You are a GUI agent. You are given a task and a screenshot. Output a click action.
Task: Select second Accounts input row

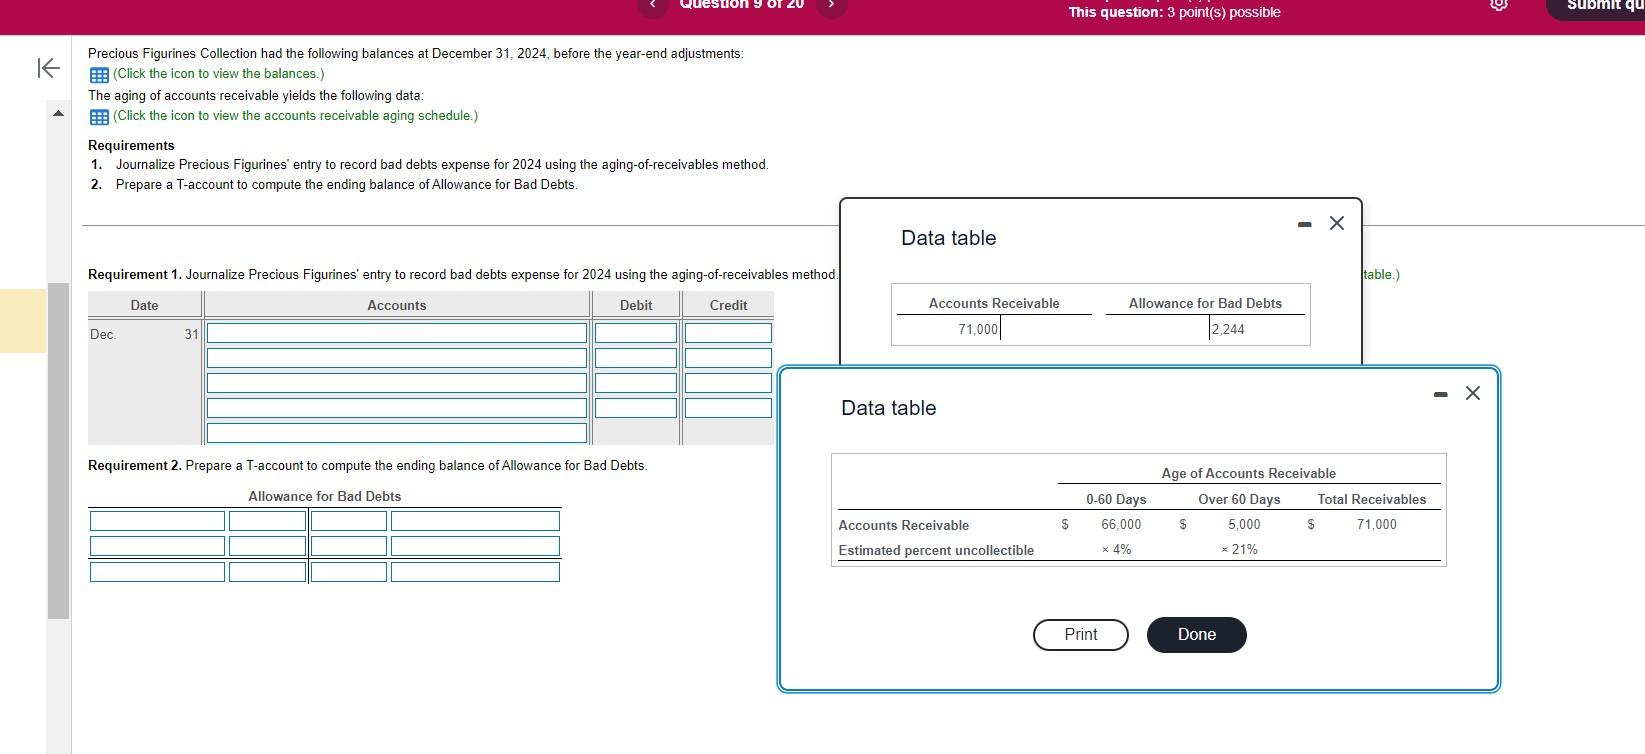pos(397,358)
